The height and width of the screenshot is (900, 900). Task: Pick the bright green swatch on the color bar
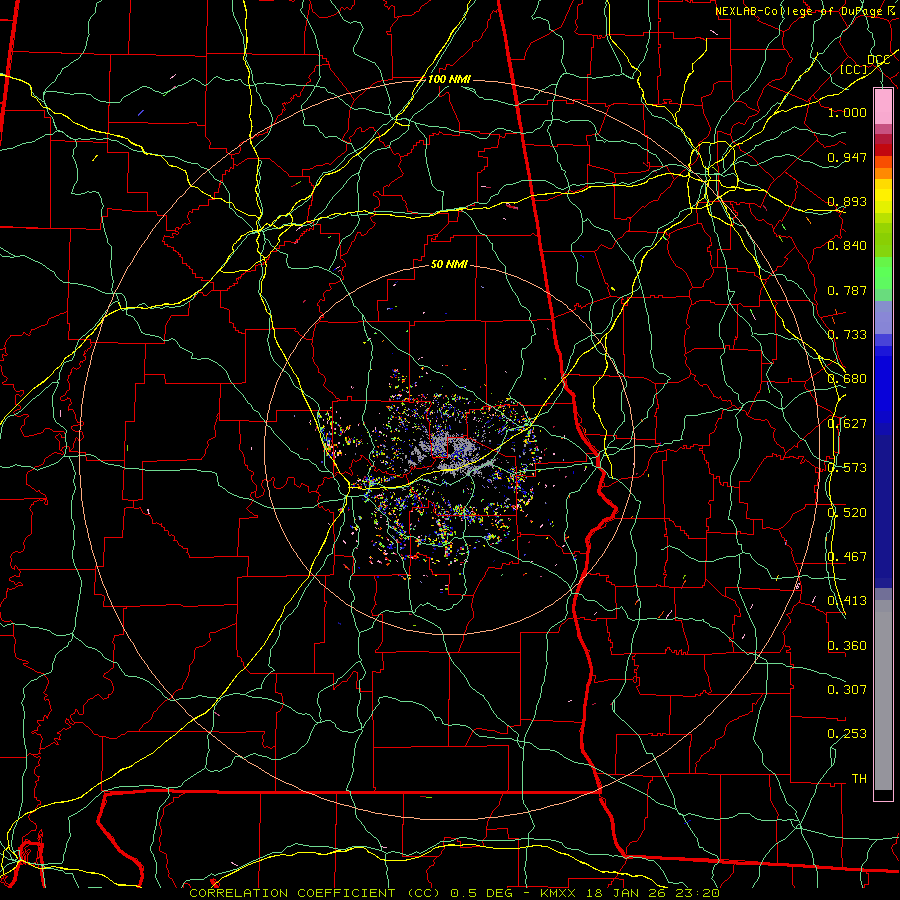tap(883, 274)
